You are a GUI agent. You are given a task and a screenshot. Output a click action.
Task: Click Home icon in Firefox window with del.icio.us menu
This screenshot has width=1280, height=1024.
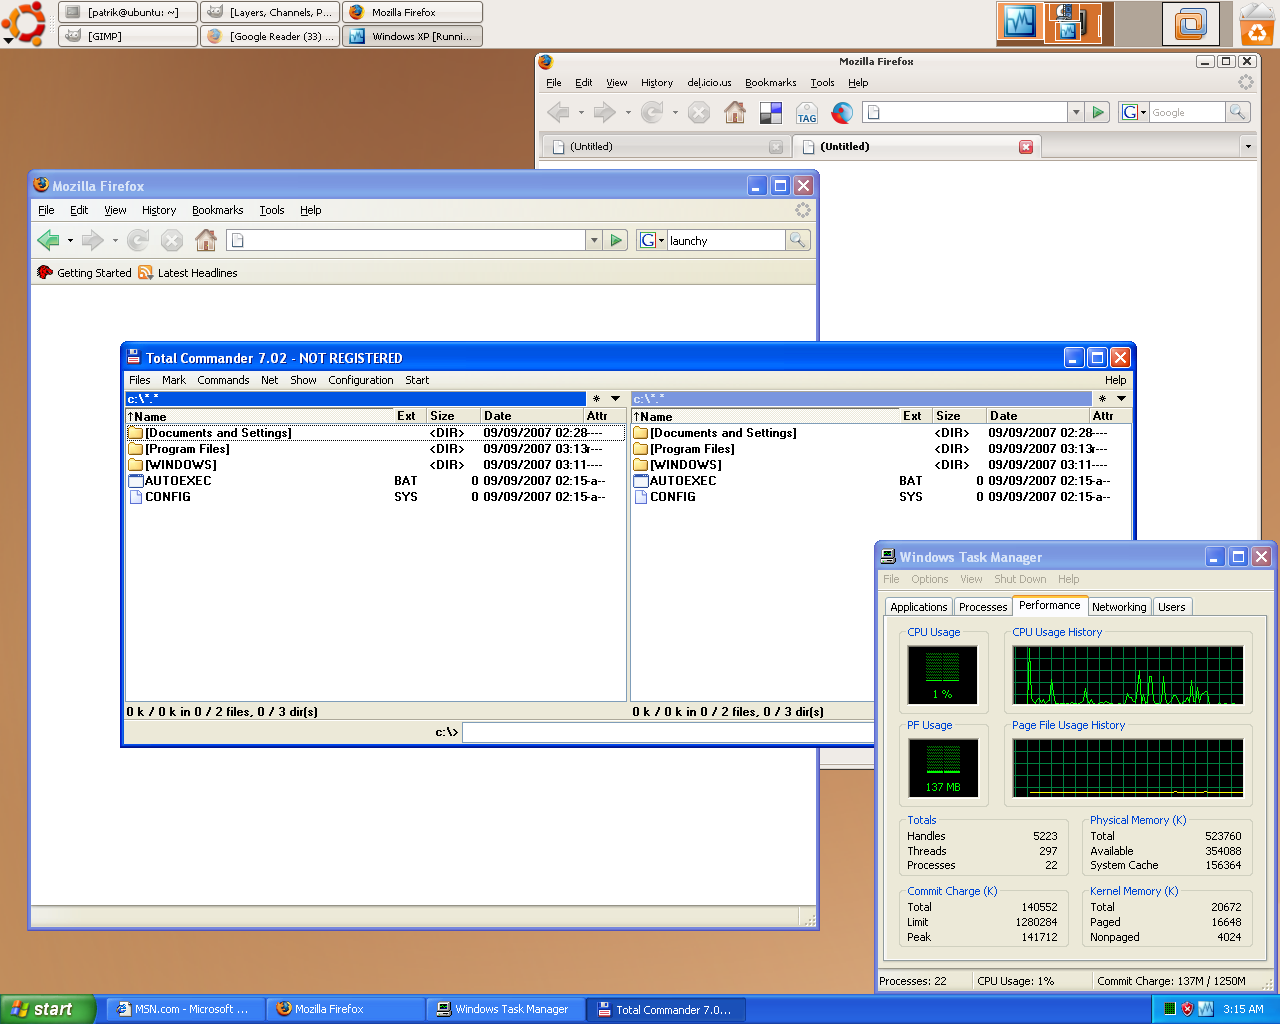point(735,112)
